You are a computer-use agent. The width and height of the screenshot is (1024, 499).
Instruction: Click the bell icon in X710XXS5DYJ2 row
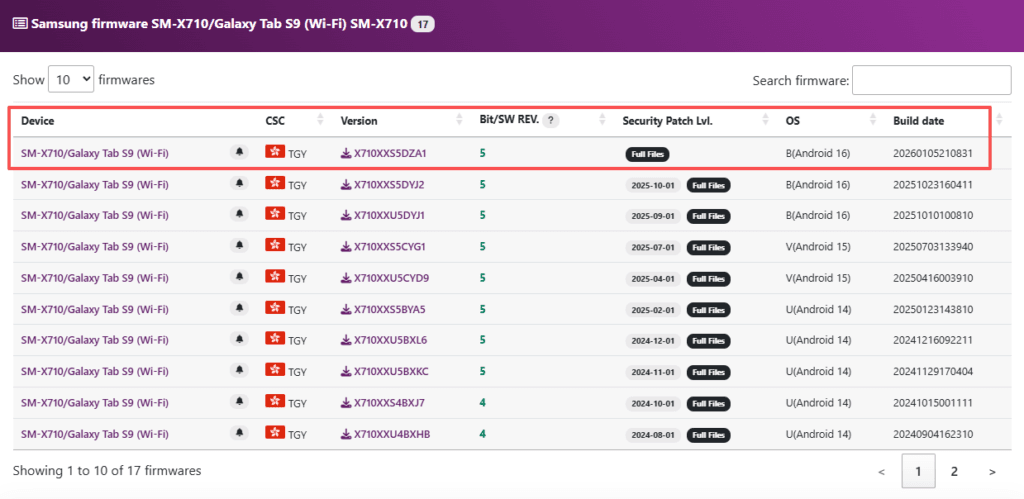point(239,183)
